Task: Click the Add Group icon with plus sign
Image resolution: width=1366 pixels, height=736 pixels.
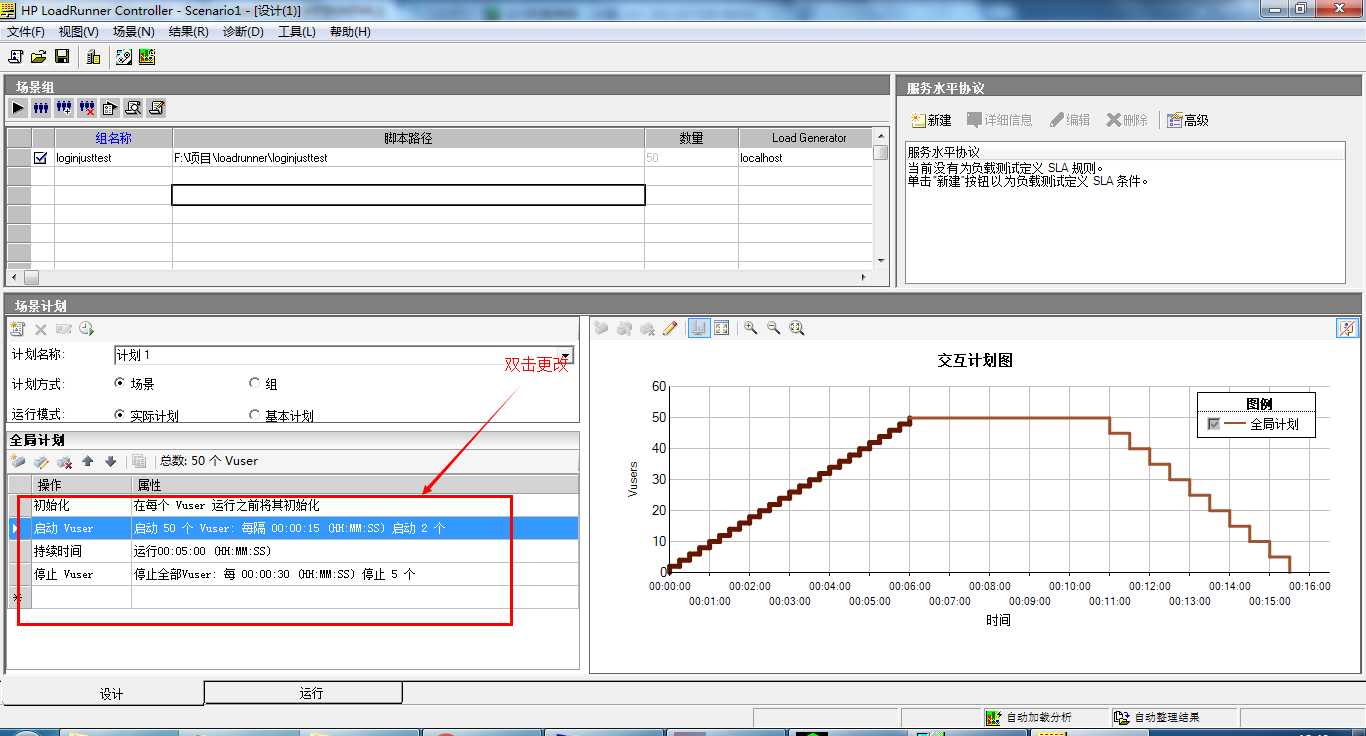Action: [x=64, y=107]
